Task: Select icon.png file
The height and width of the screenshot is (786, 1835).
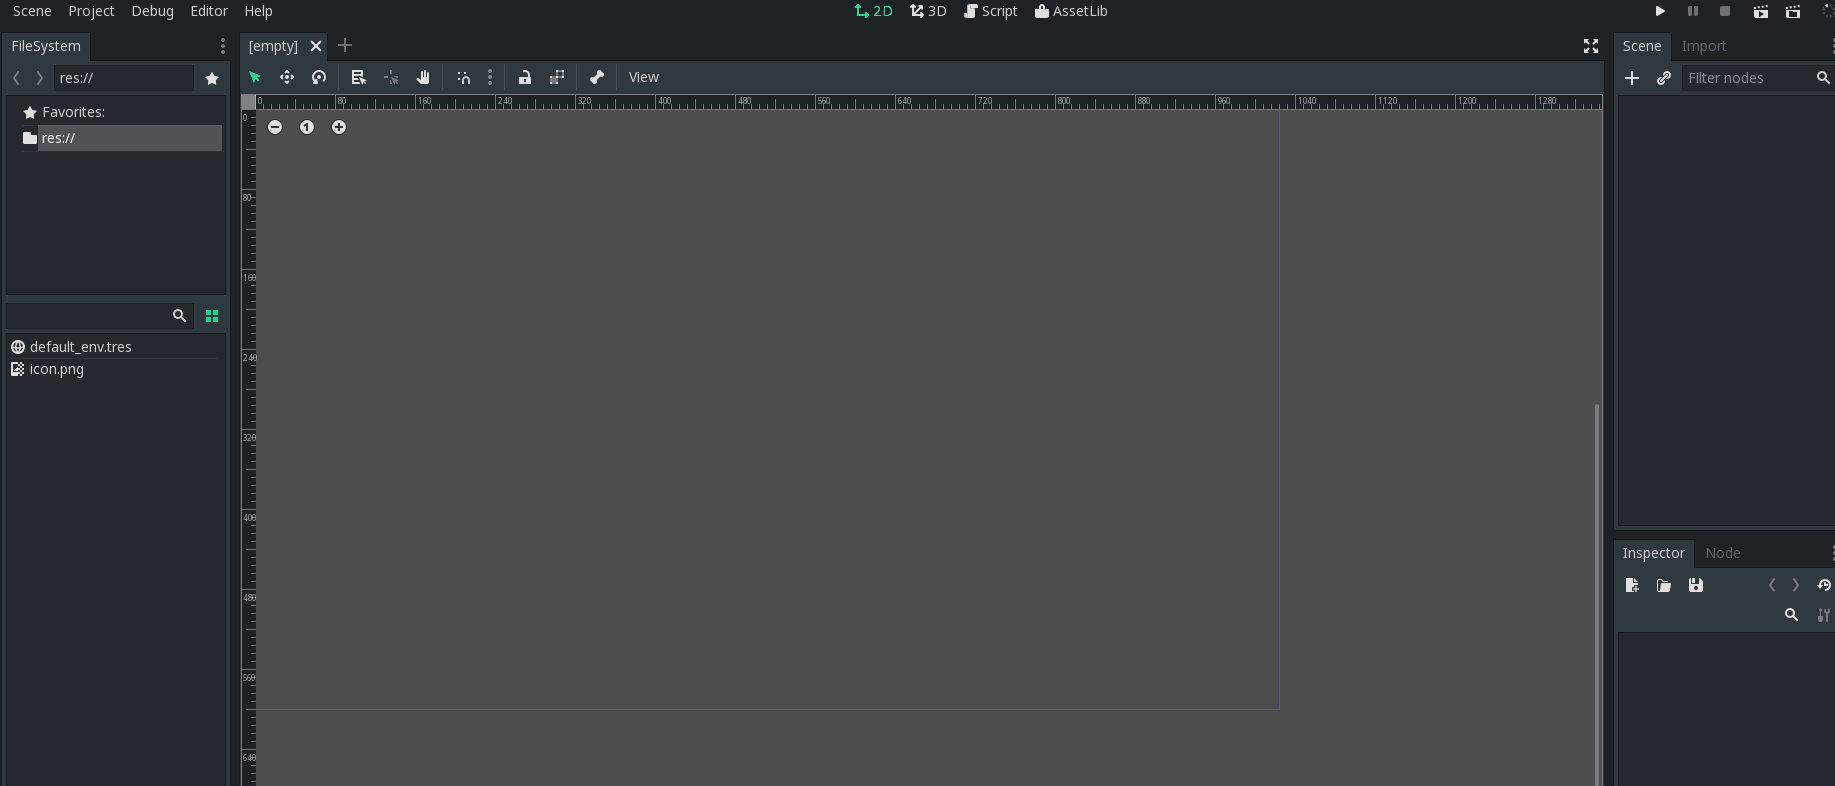Action: coord(57,369)
